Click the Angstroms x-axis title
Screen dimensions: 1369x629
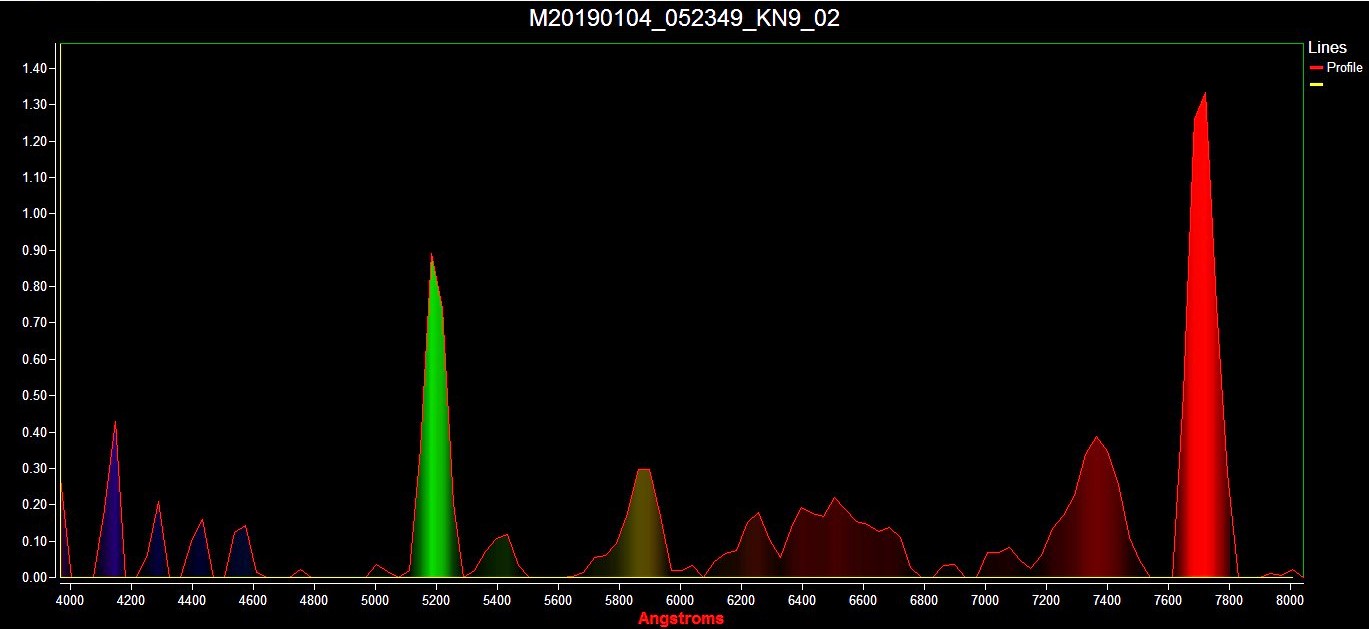[681, 619]
